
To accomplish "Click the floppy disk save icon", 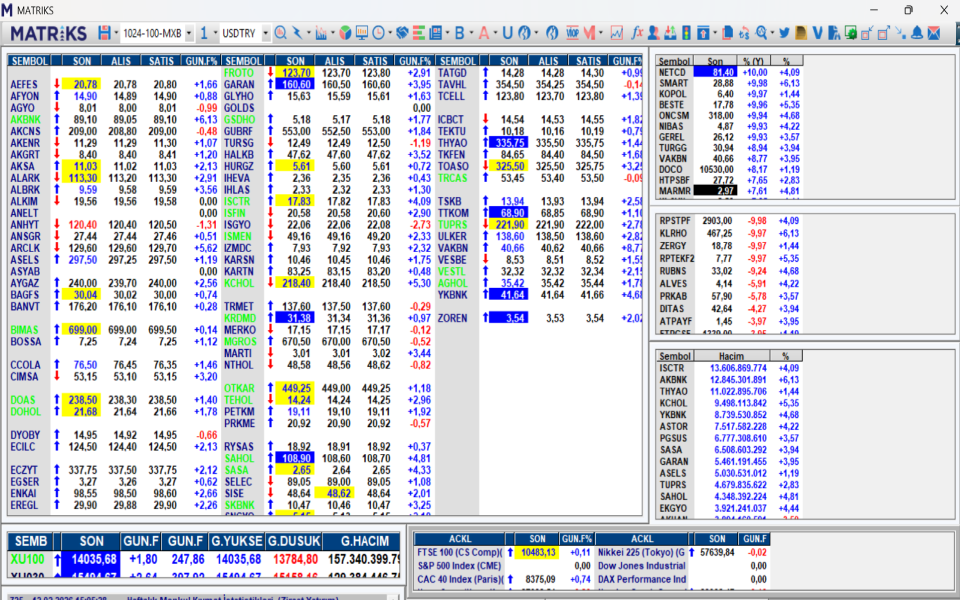I will [103, 33].
